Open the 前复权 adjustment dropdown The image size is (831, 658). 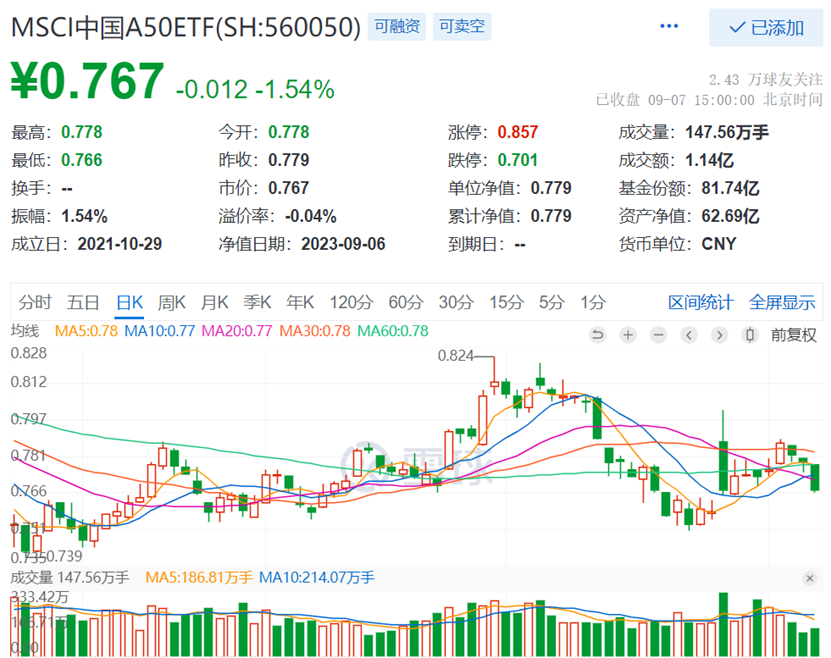[793, 335]
